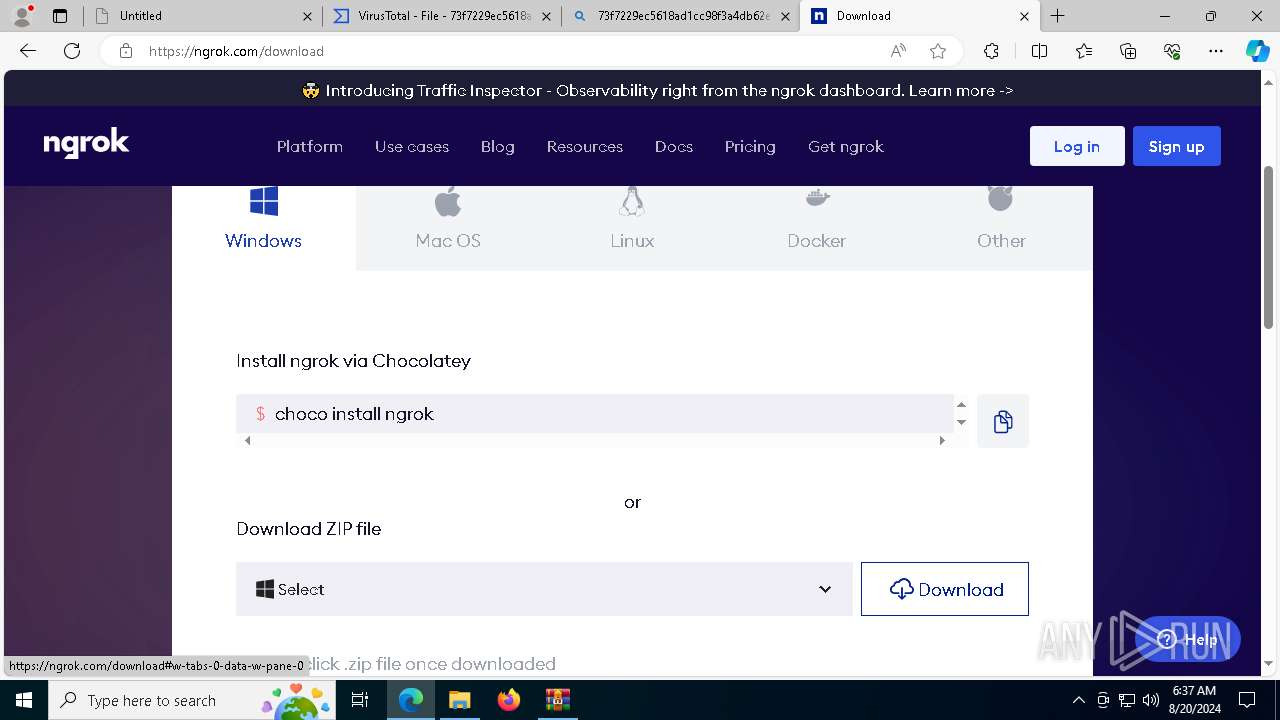The height and width of the screenshot is (720, 1280).
Task: Open the browser profile icon
Action: click(21, 16)
